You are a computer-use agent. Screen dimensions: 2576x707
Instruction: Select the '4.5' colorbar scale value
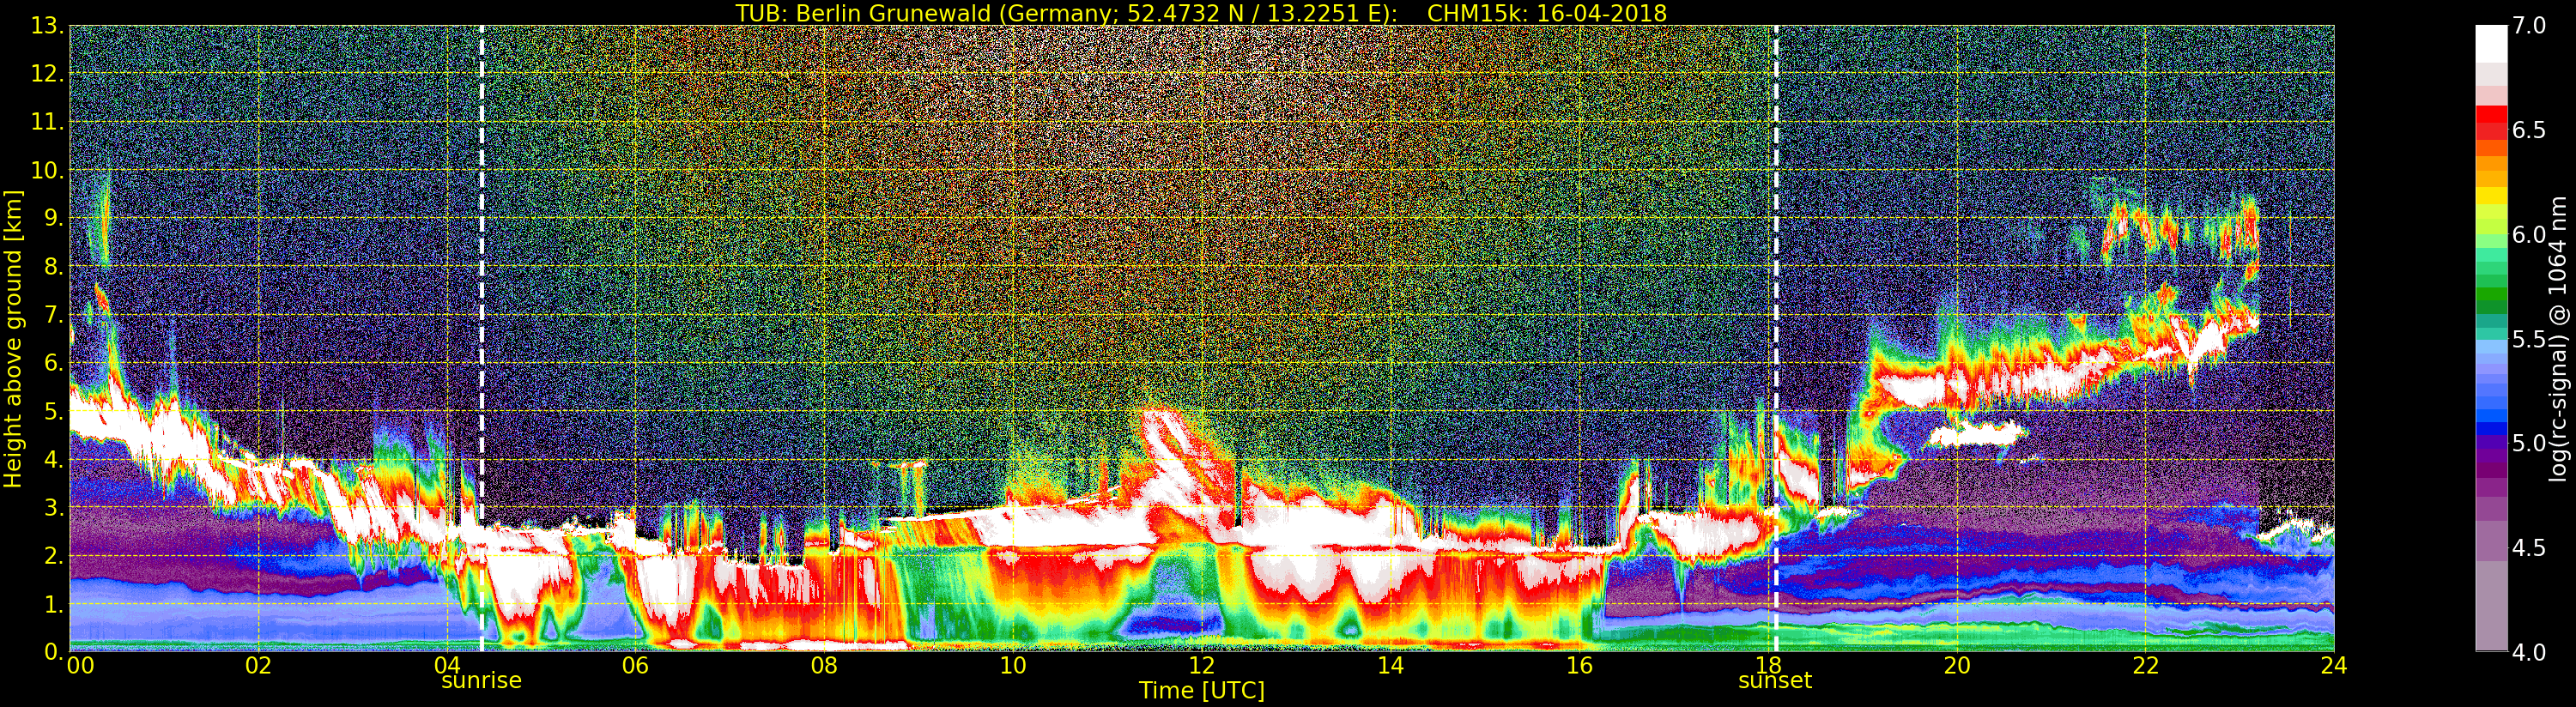point(2529,548)
